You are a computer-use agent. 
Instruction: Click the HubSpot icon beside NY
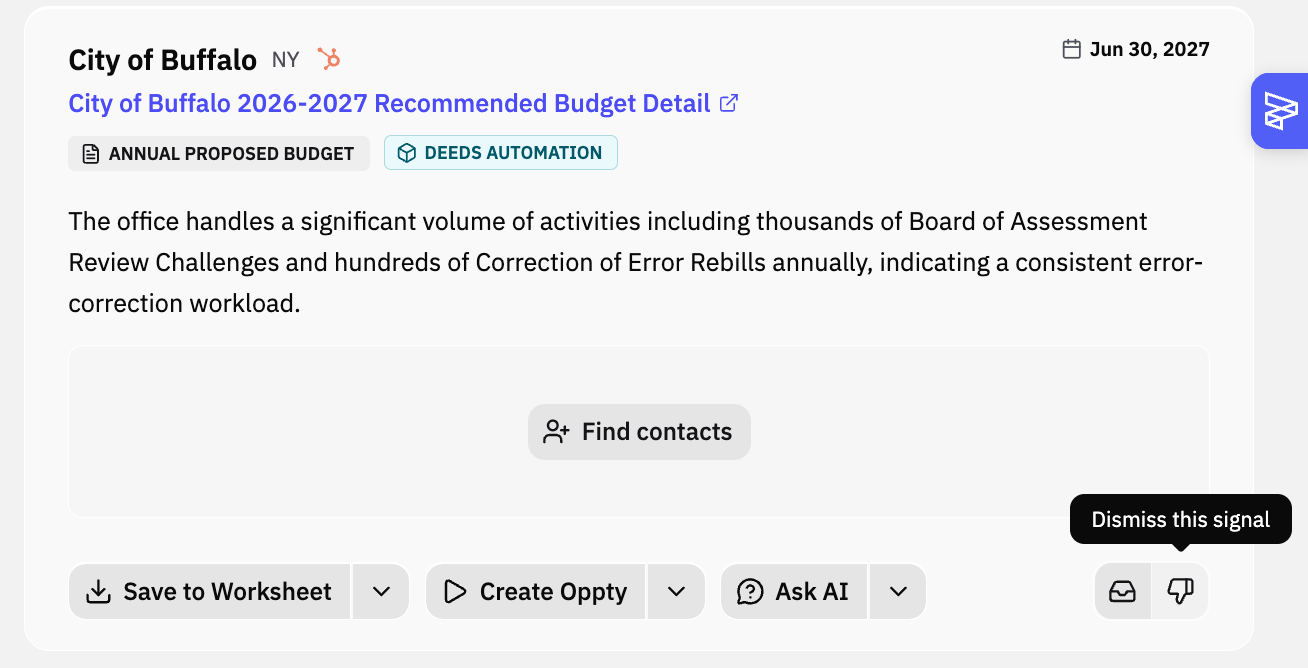click(x=329, y=59)
